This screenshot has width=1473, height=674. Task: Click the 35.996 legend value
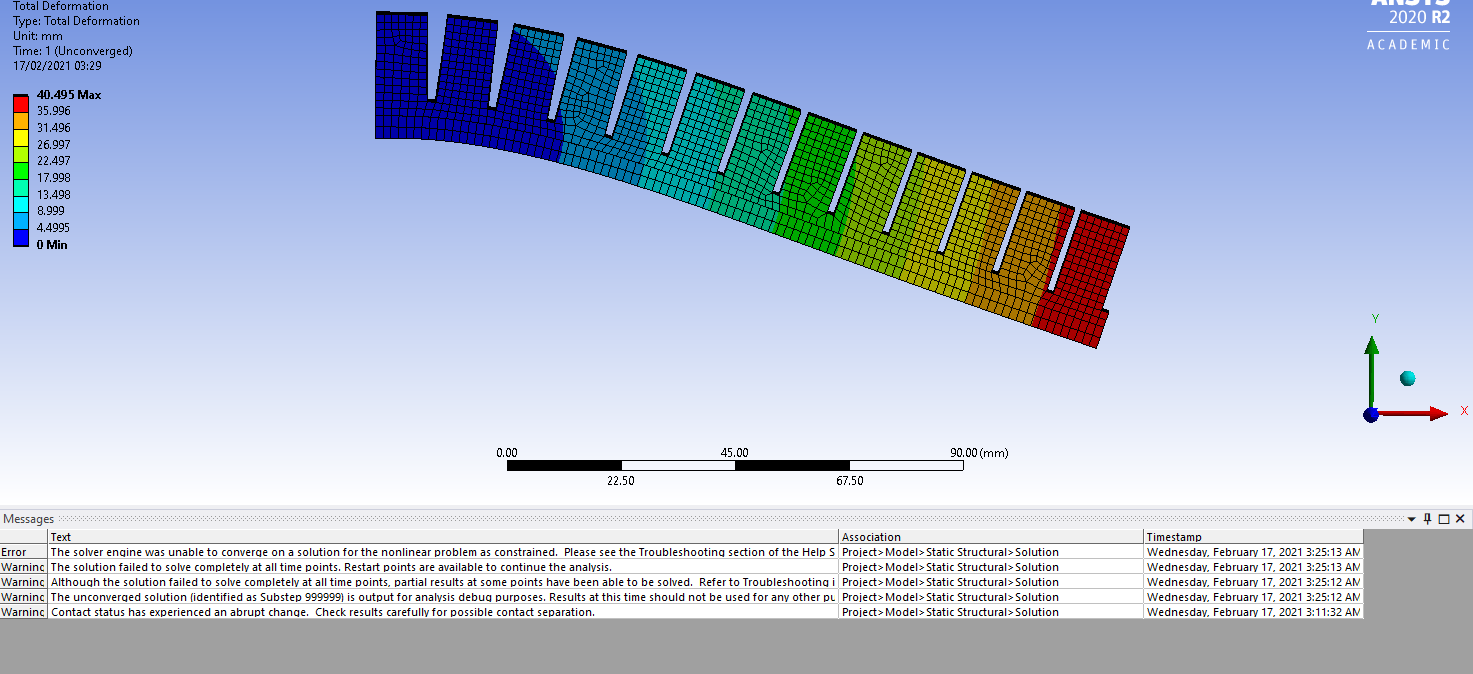click(x=53, y=111)
